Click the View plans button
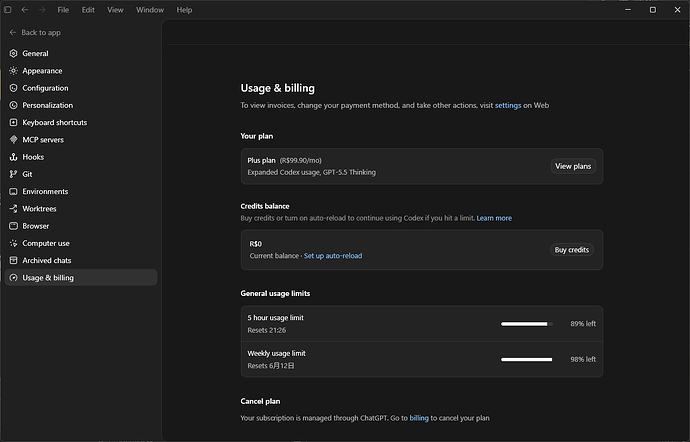Screen dimensions: 690x442 (x=573, y=166)
